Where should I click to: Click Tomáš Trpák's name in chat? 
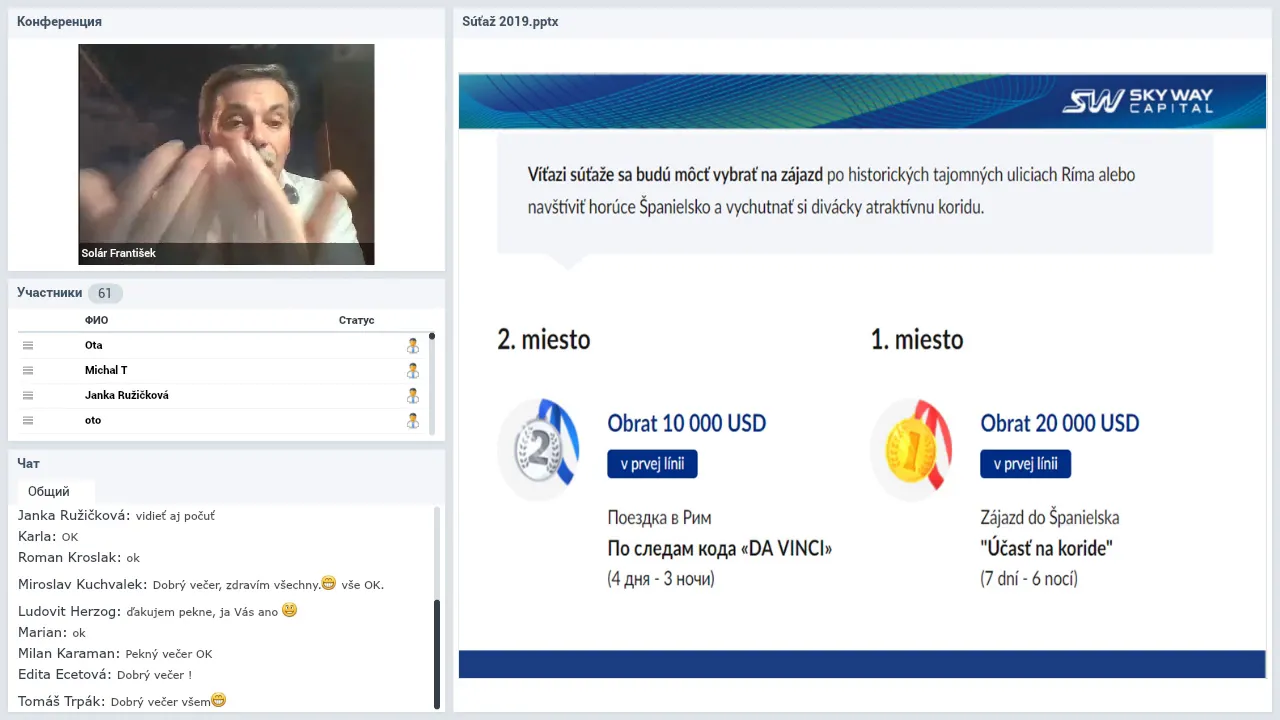pos(61,701)
